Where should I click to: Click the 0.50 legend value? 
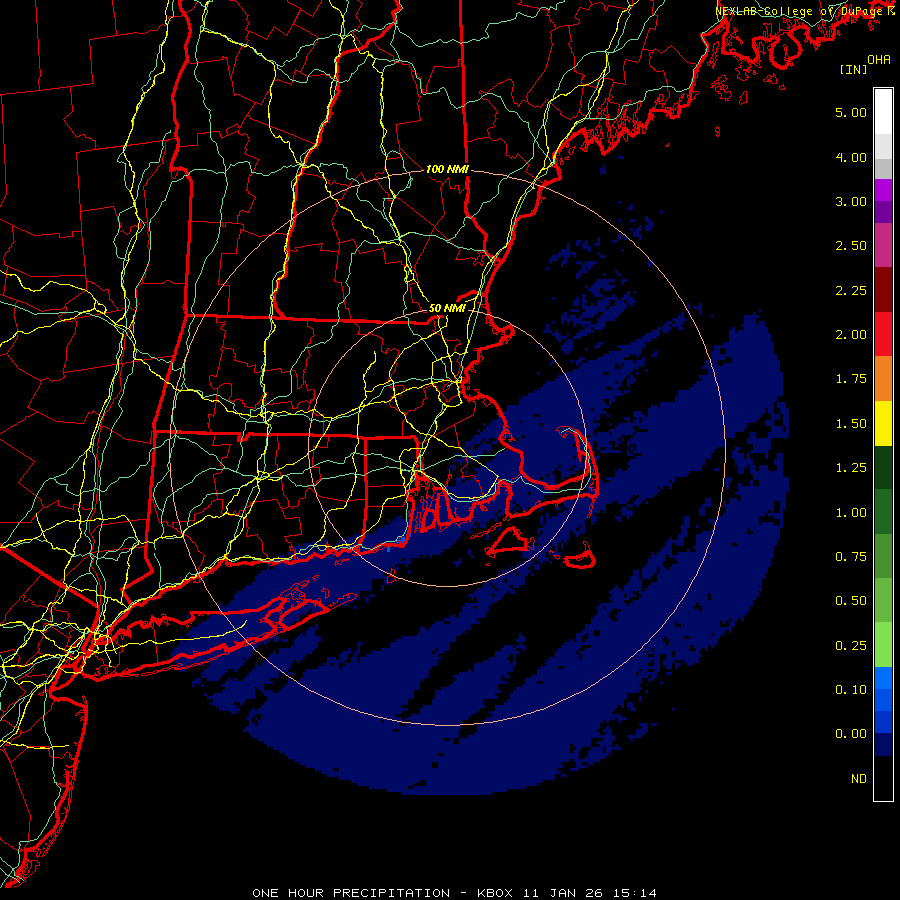(x=851, y=601)
